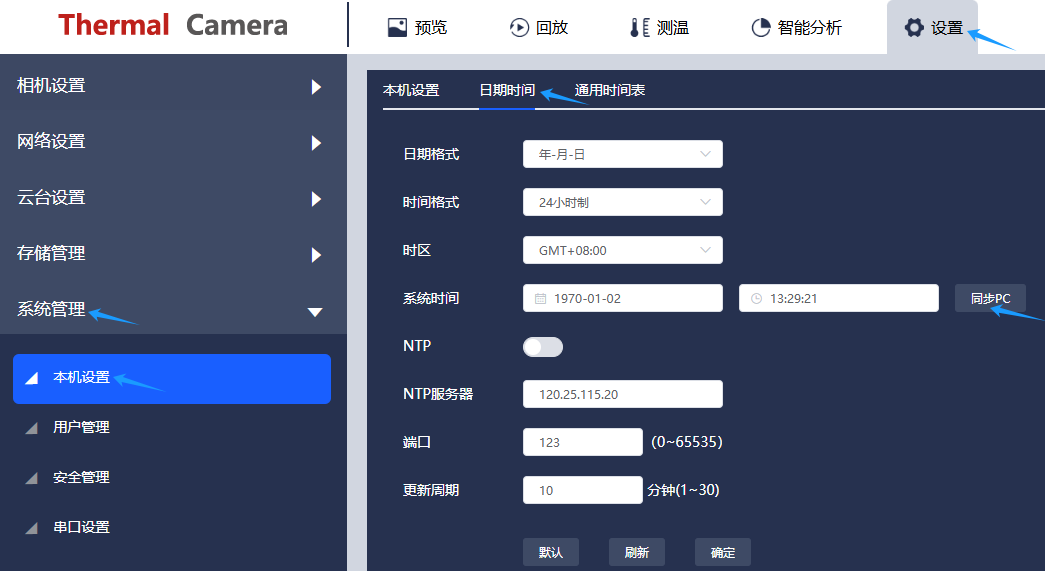
Task: Expand the 相机设置 sidebar section
Action: click(173, 86)
